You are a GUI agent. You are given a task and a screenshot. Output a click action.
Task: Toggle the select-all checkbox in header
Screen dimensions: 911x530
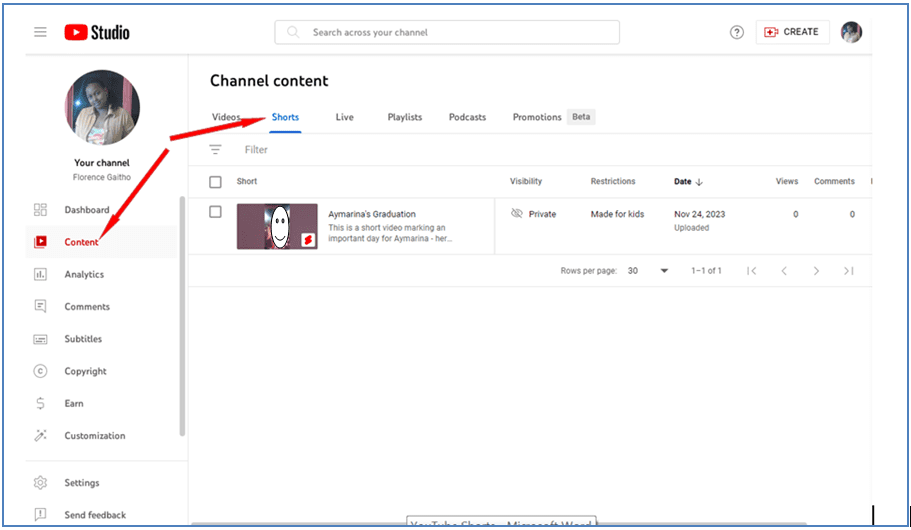pos(216,182)
